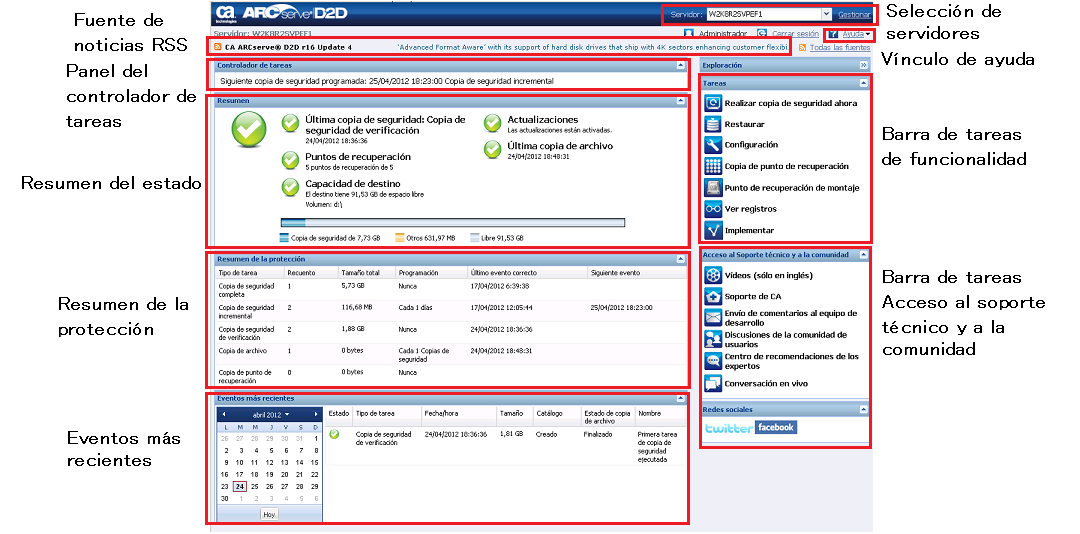1080x534 pixels.
Task: Expand the Ayuda help menu
Action: click(x=850, y=34)
